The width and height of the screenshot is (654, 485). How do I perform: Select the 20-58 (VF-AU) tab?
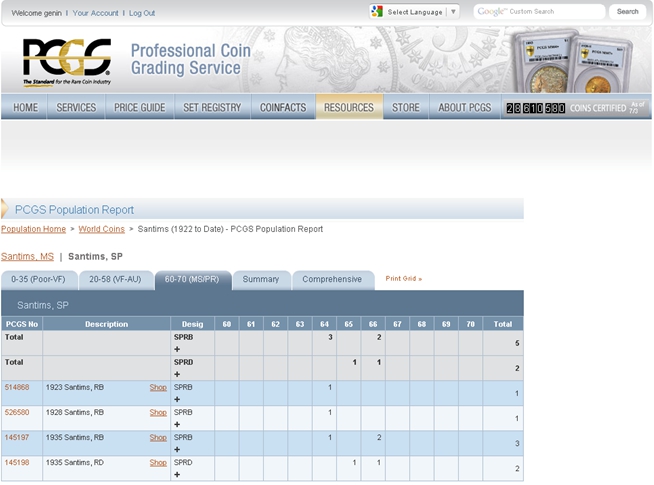pyautogui.click(x=116, y=280)
